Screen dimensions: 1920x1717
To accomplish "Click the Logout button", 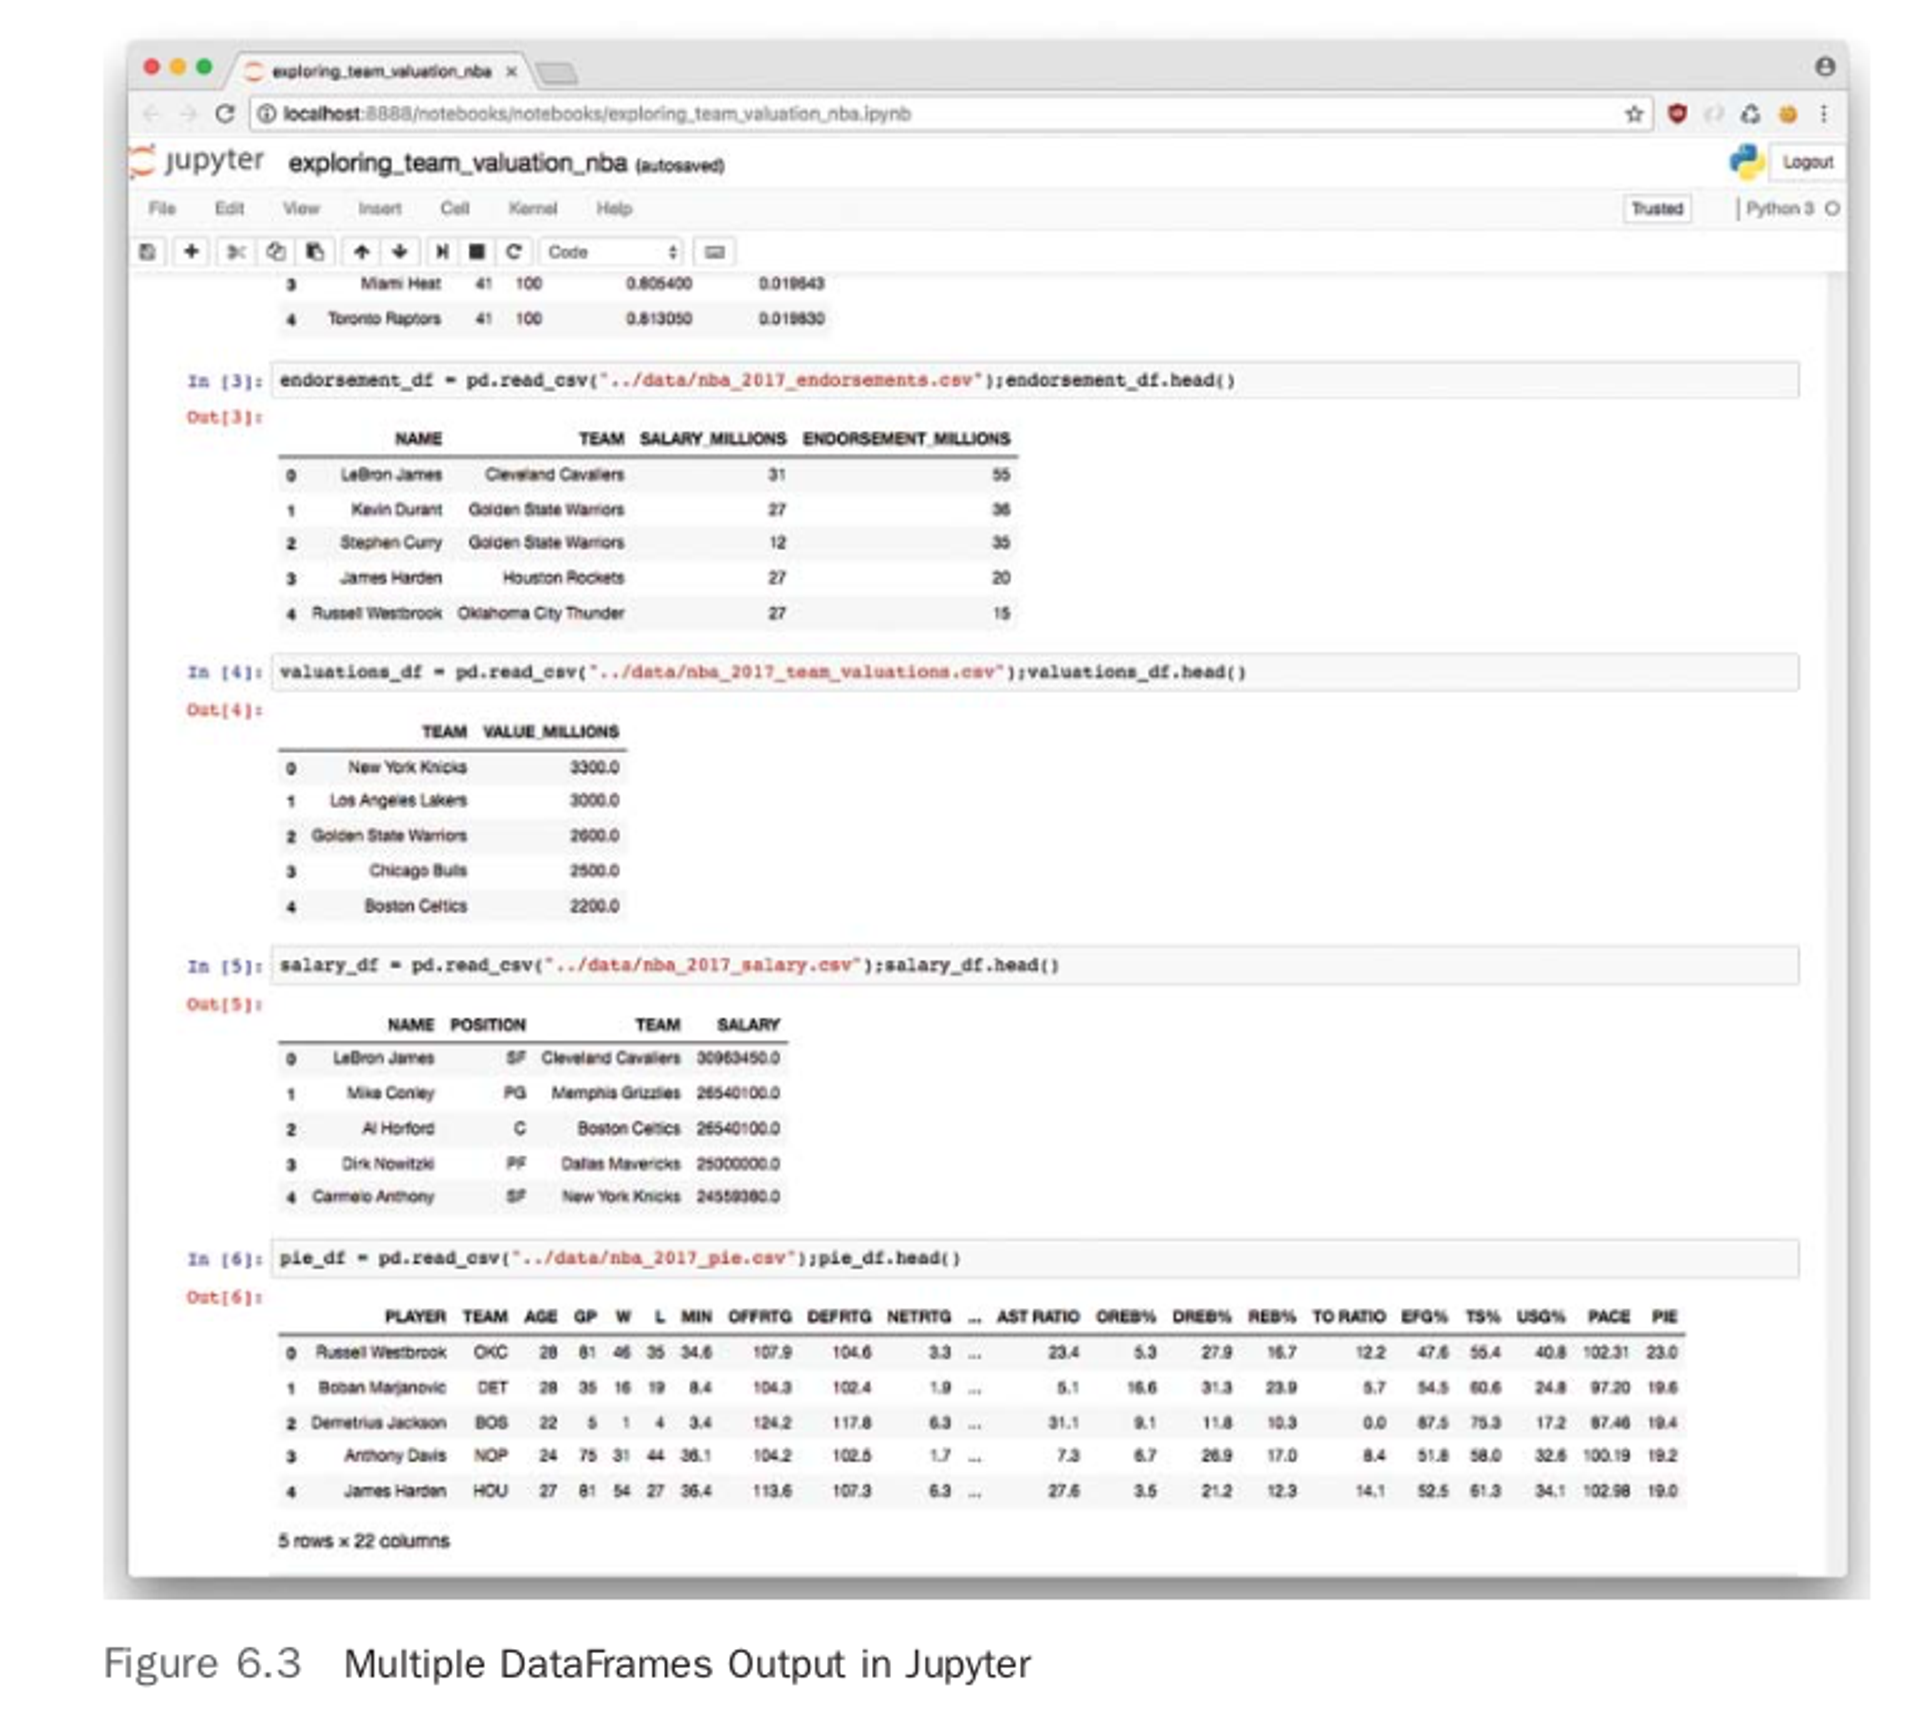I will click(x=1807, y=162).
